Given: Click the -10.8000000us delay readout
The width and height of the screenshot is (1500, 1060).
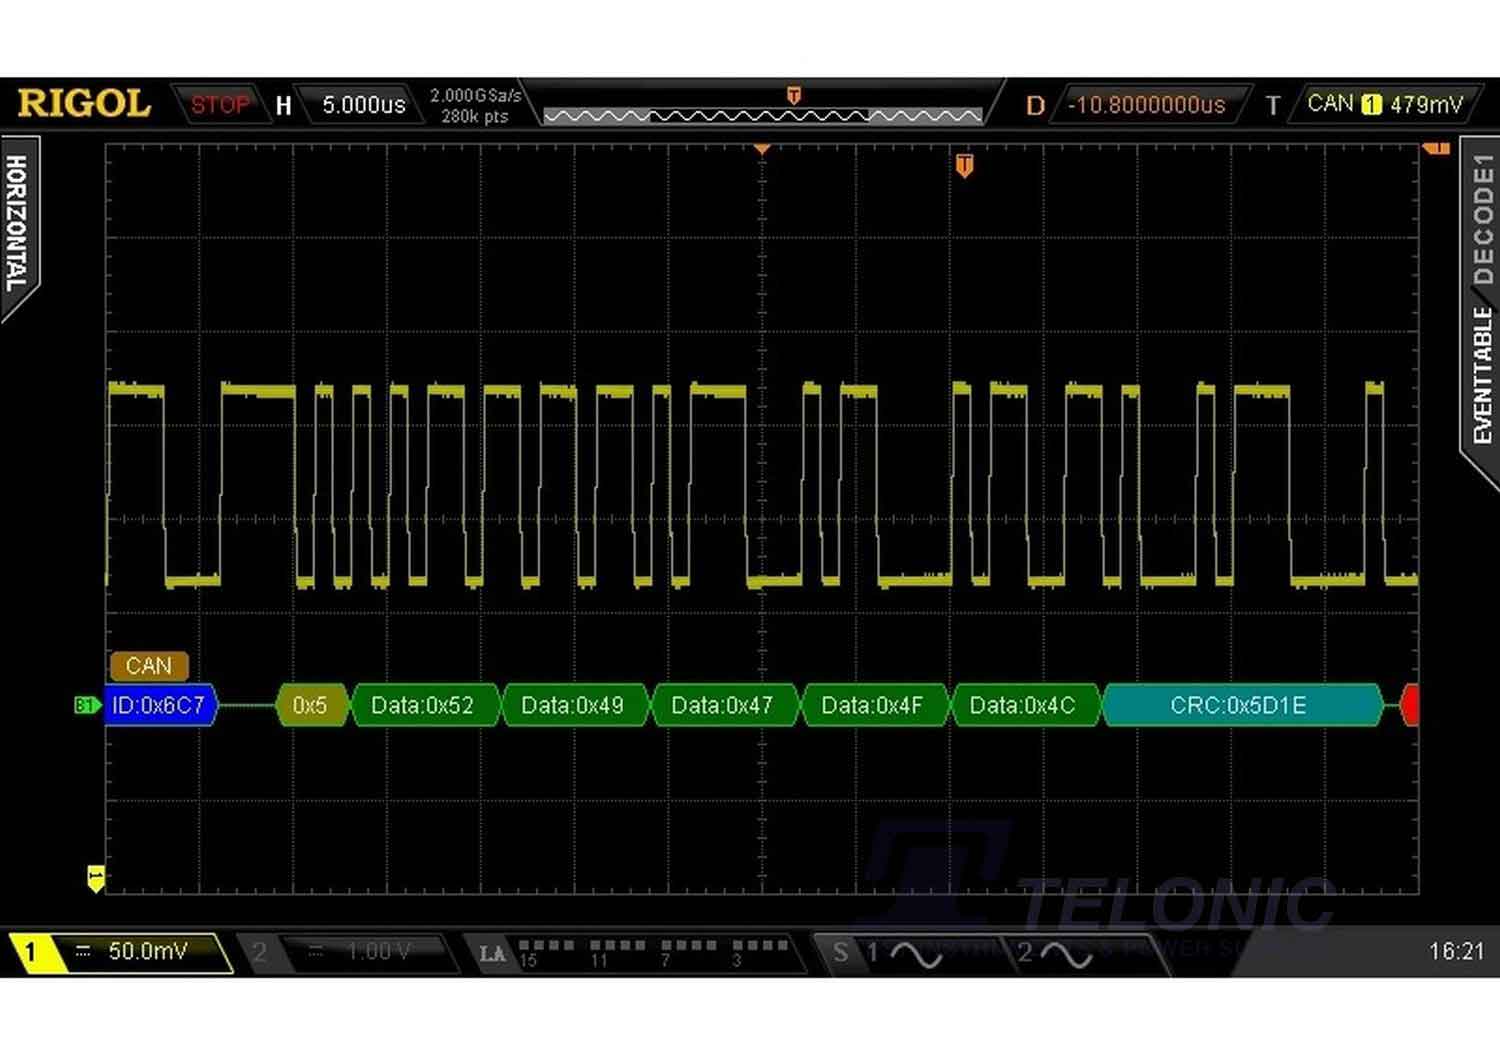Looking at the screenshot, I should point(1147,104).
